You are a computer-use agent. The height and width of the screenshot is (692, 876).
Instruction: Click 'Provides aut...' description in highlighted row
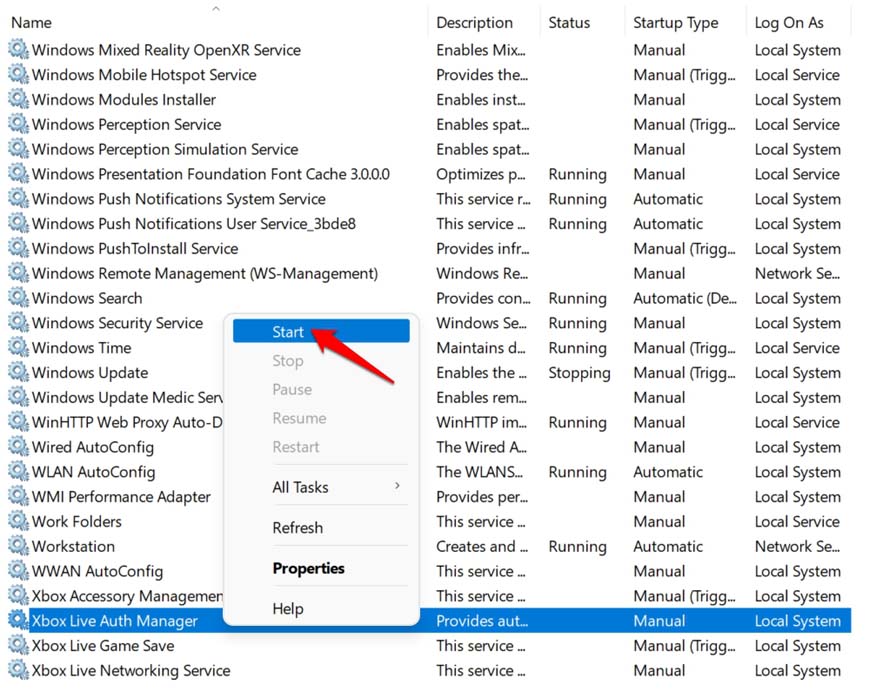coord(482,621)
